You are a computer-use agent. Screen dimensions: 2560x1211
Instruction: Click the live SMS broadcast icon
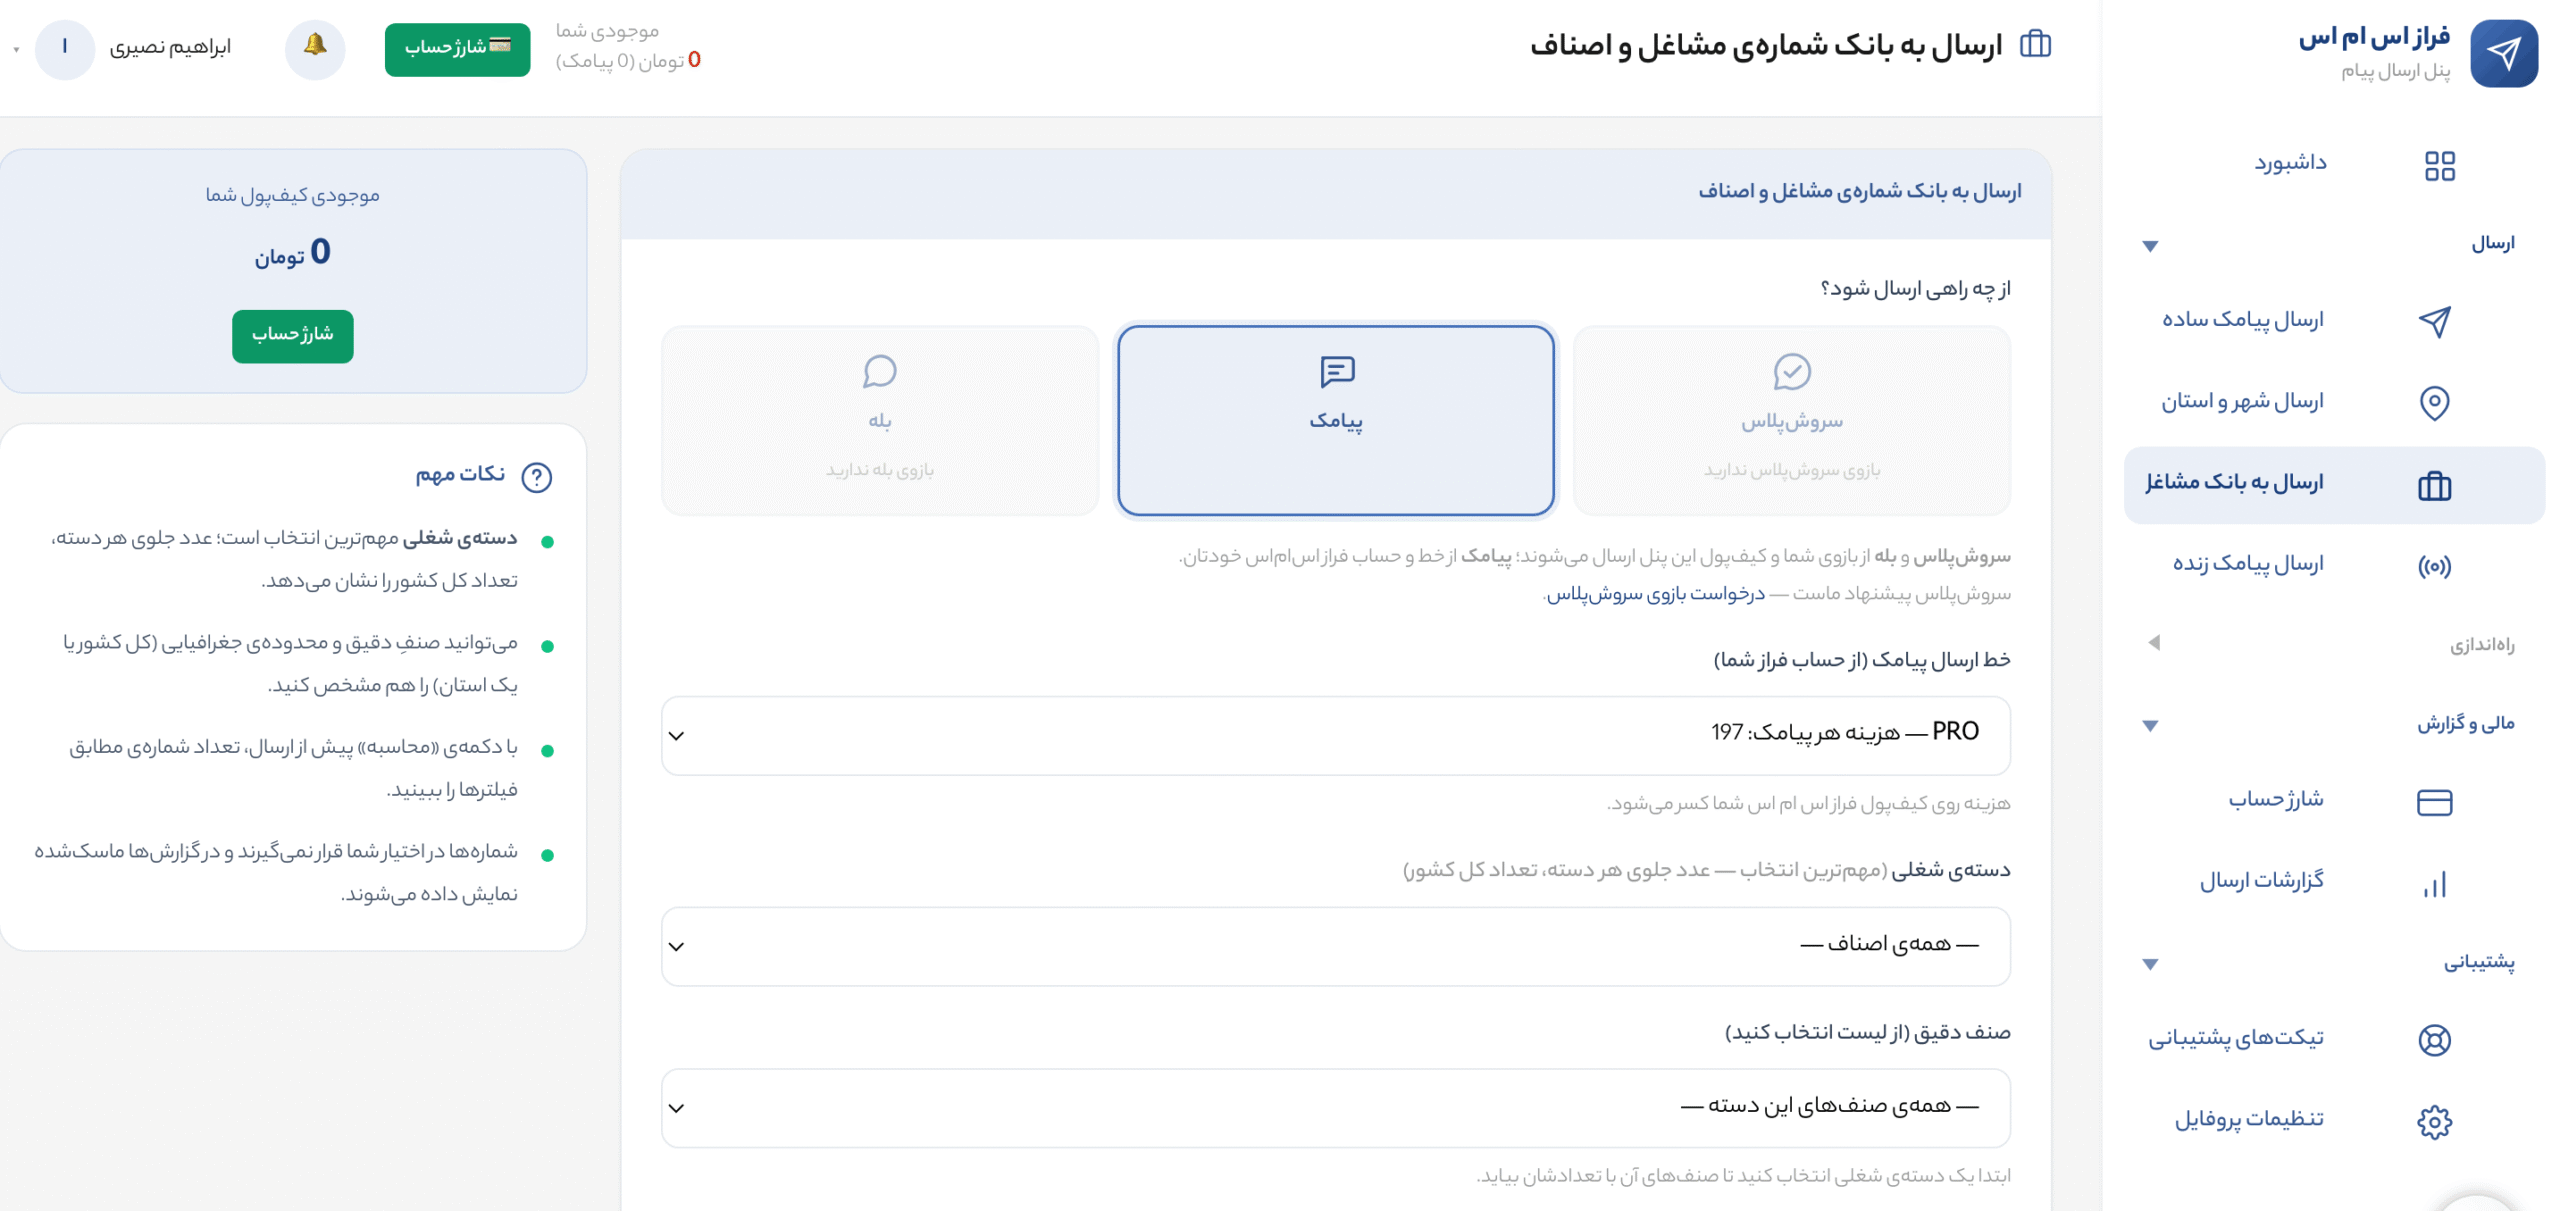click(x=2433, y=566)
